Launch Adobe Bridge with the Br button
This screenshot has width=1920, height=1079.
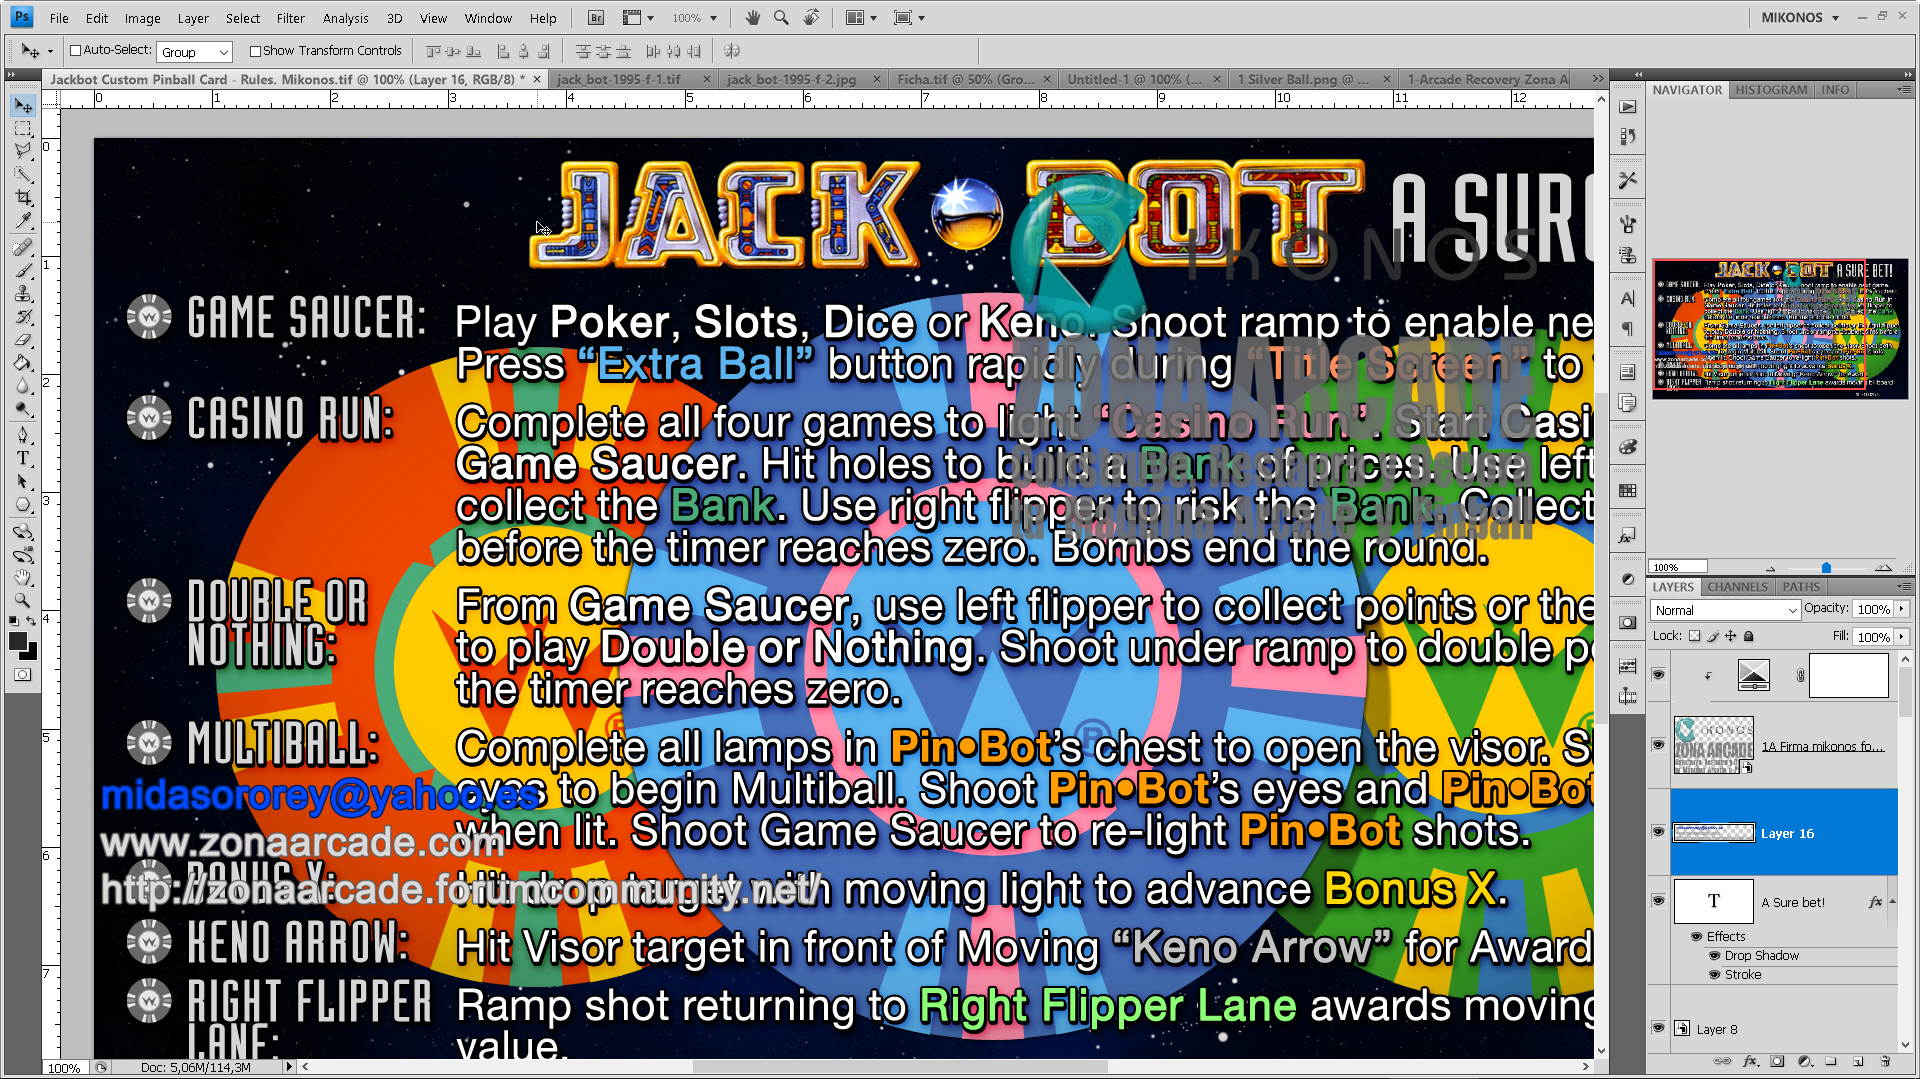coord(594,17)
